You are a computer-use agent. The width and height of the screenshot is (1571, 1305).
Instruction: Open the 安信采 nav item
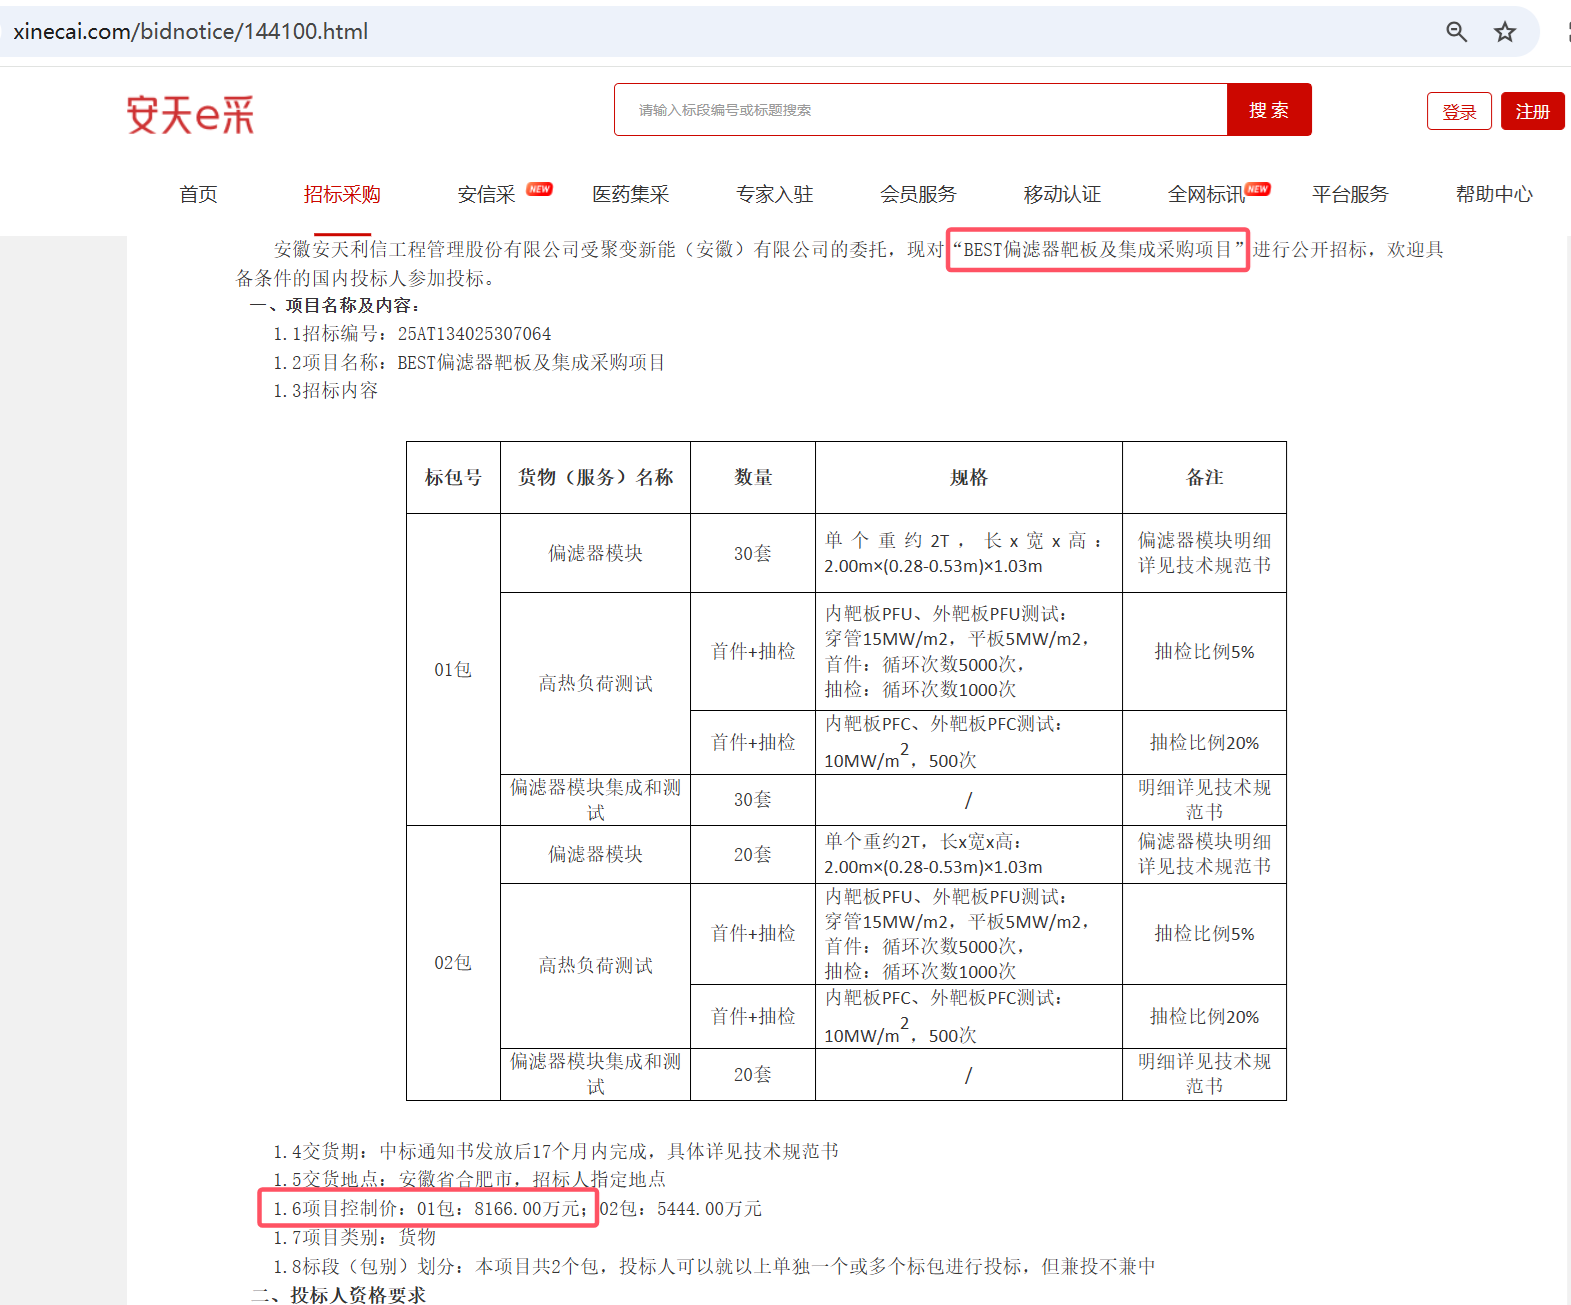pyautogui.click(x=486, y=194)
